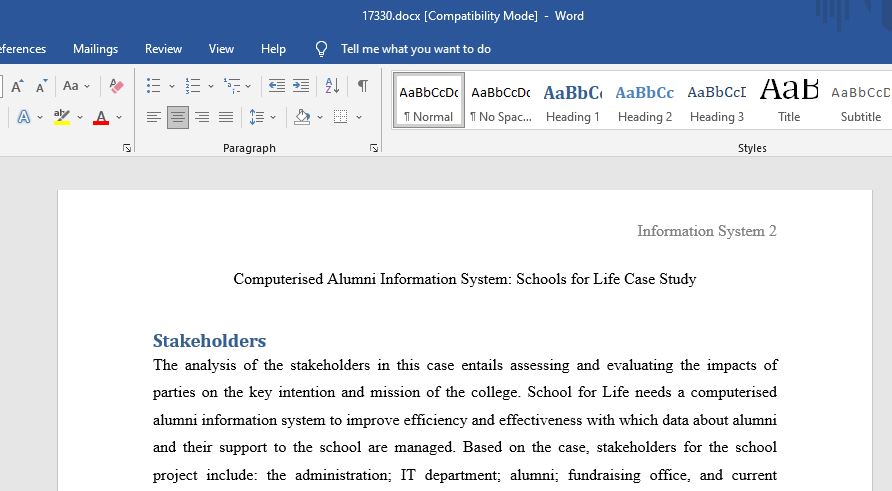Click the document title line

(465, 279)
